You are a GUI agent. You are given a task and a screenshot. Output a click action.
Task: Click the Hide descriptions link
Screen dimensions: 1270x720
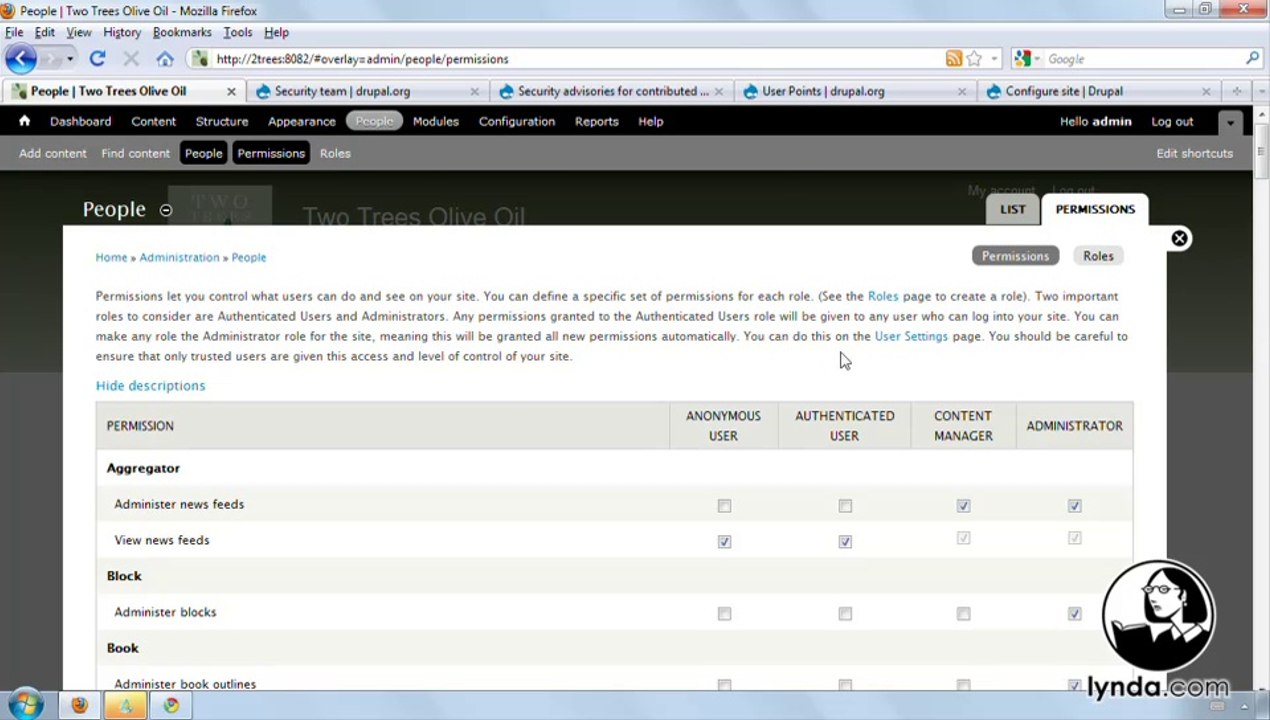coord(150,385)
